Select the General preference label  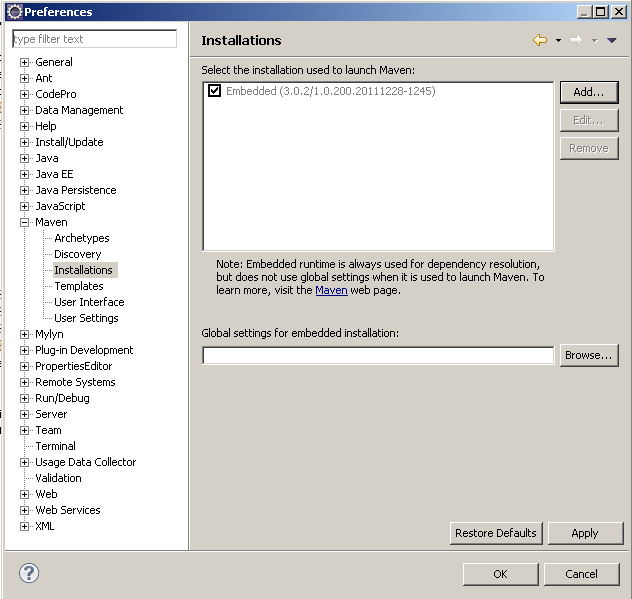[54, 62]
